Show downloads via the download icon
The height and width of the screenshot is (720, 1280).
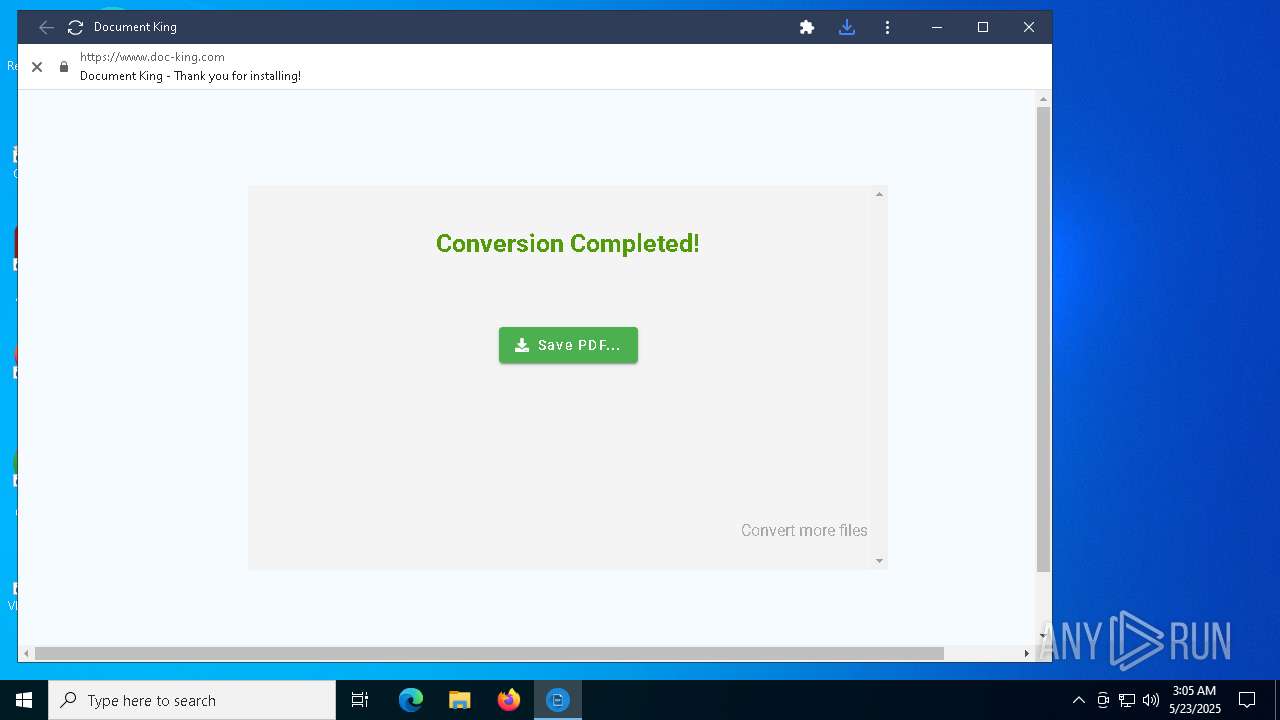tap(847, 27)
